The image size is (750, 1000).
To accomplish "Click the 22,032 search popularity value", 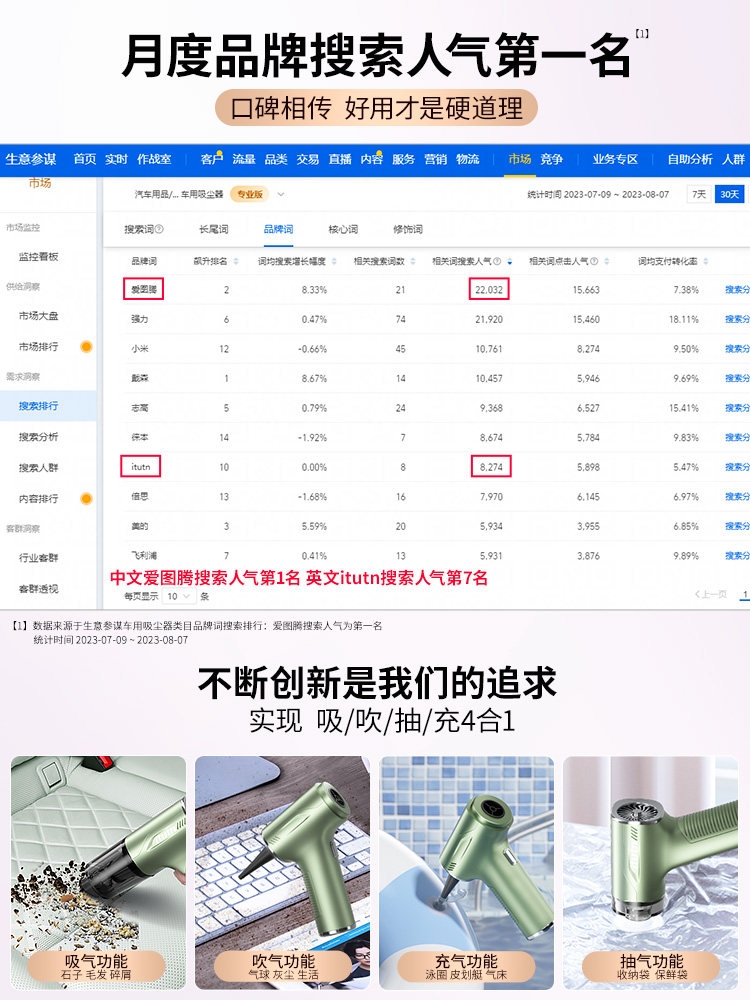I will click(489, 290).
